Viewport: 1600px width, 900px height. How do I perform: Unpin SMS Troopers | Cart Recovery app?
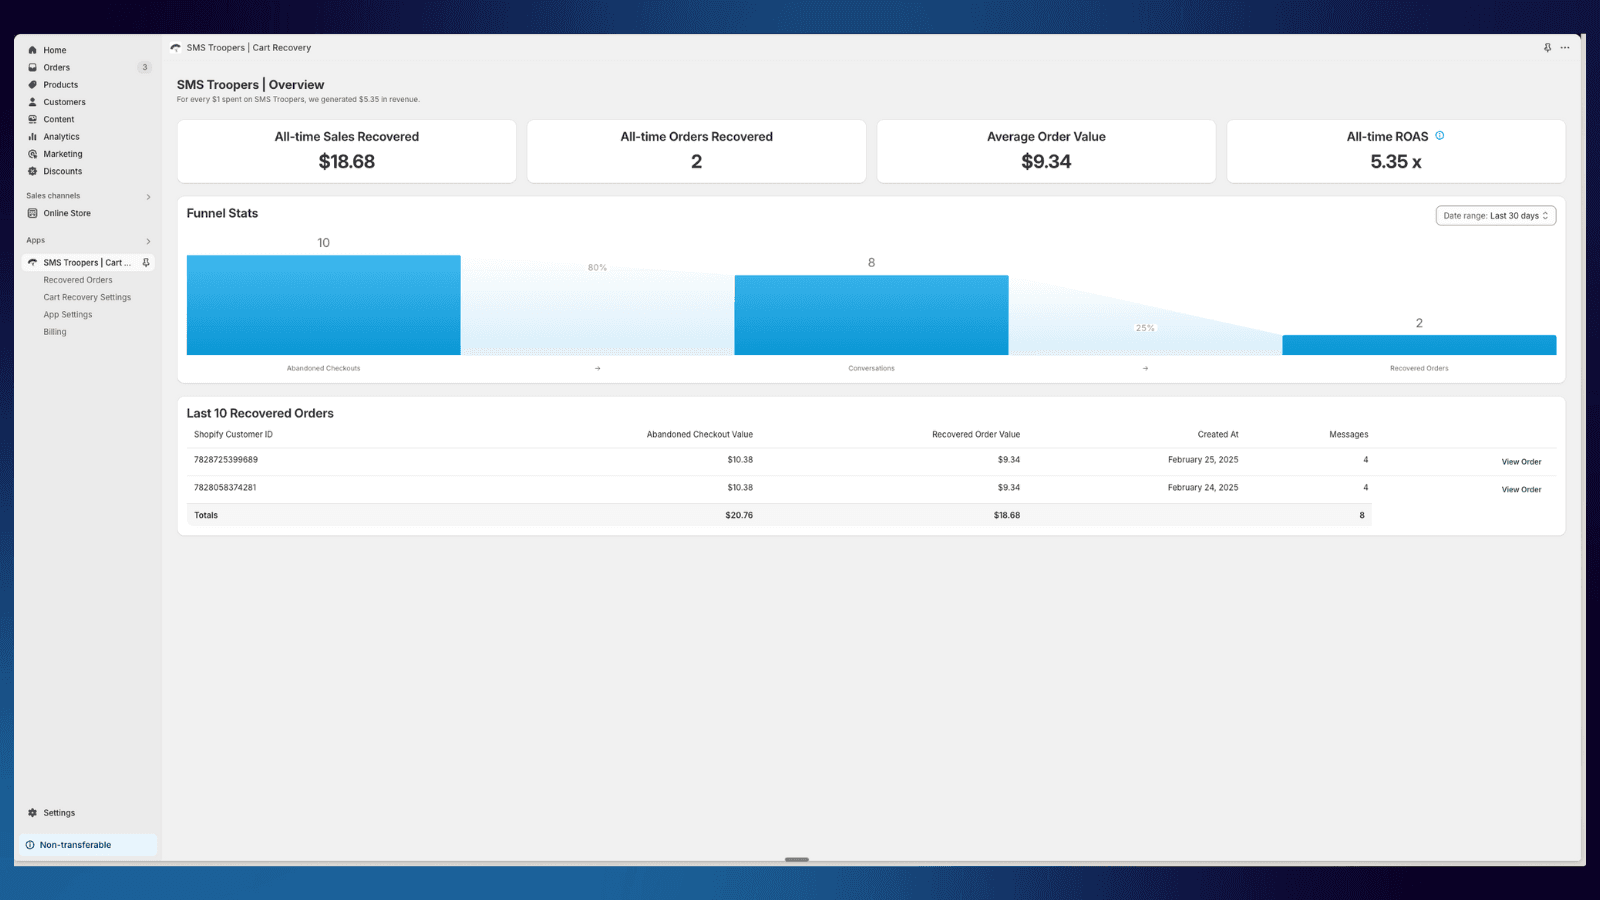click(146, 262)
